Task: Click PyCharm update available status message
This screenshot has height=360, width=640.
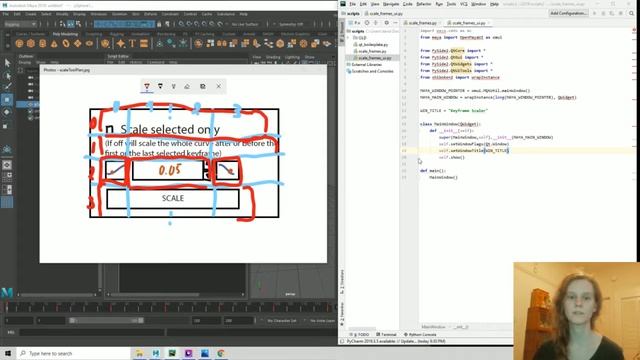Action: click(396, 341)
